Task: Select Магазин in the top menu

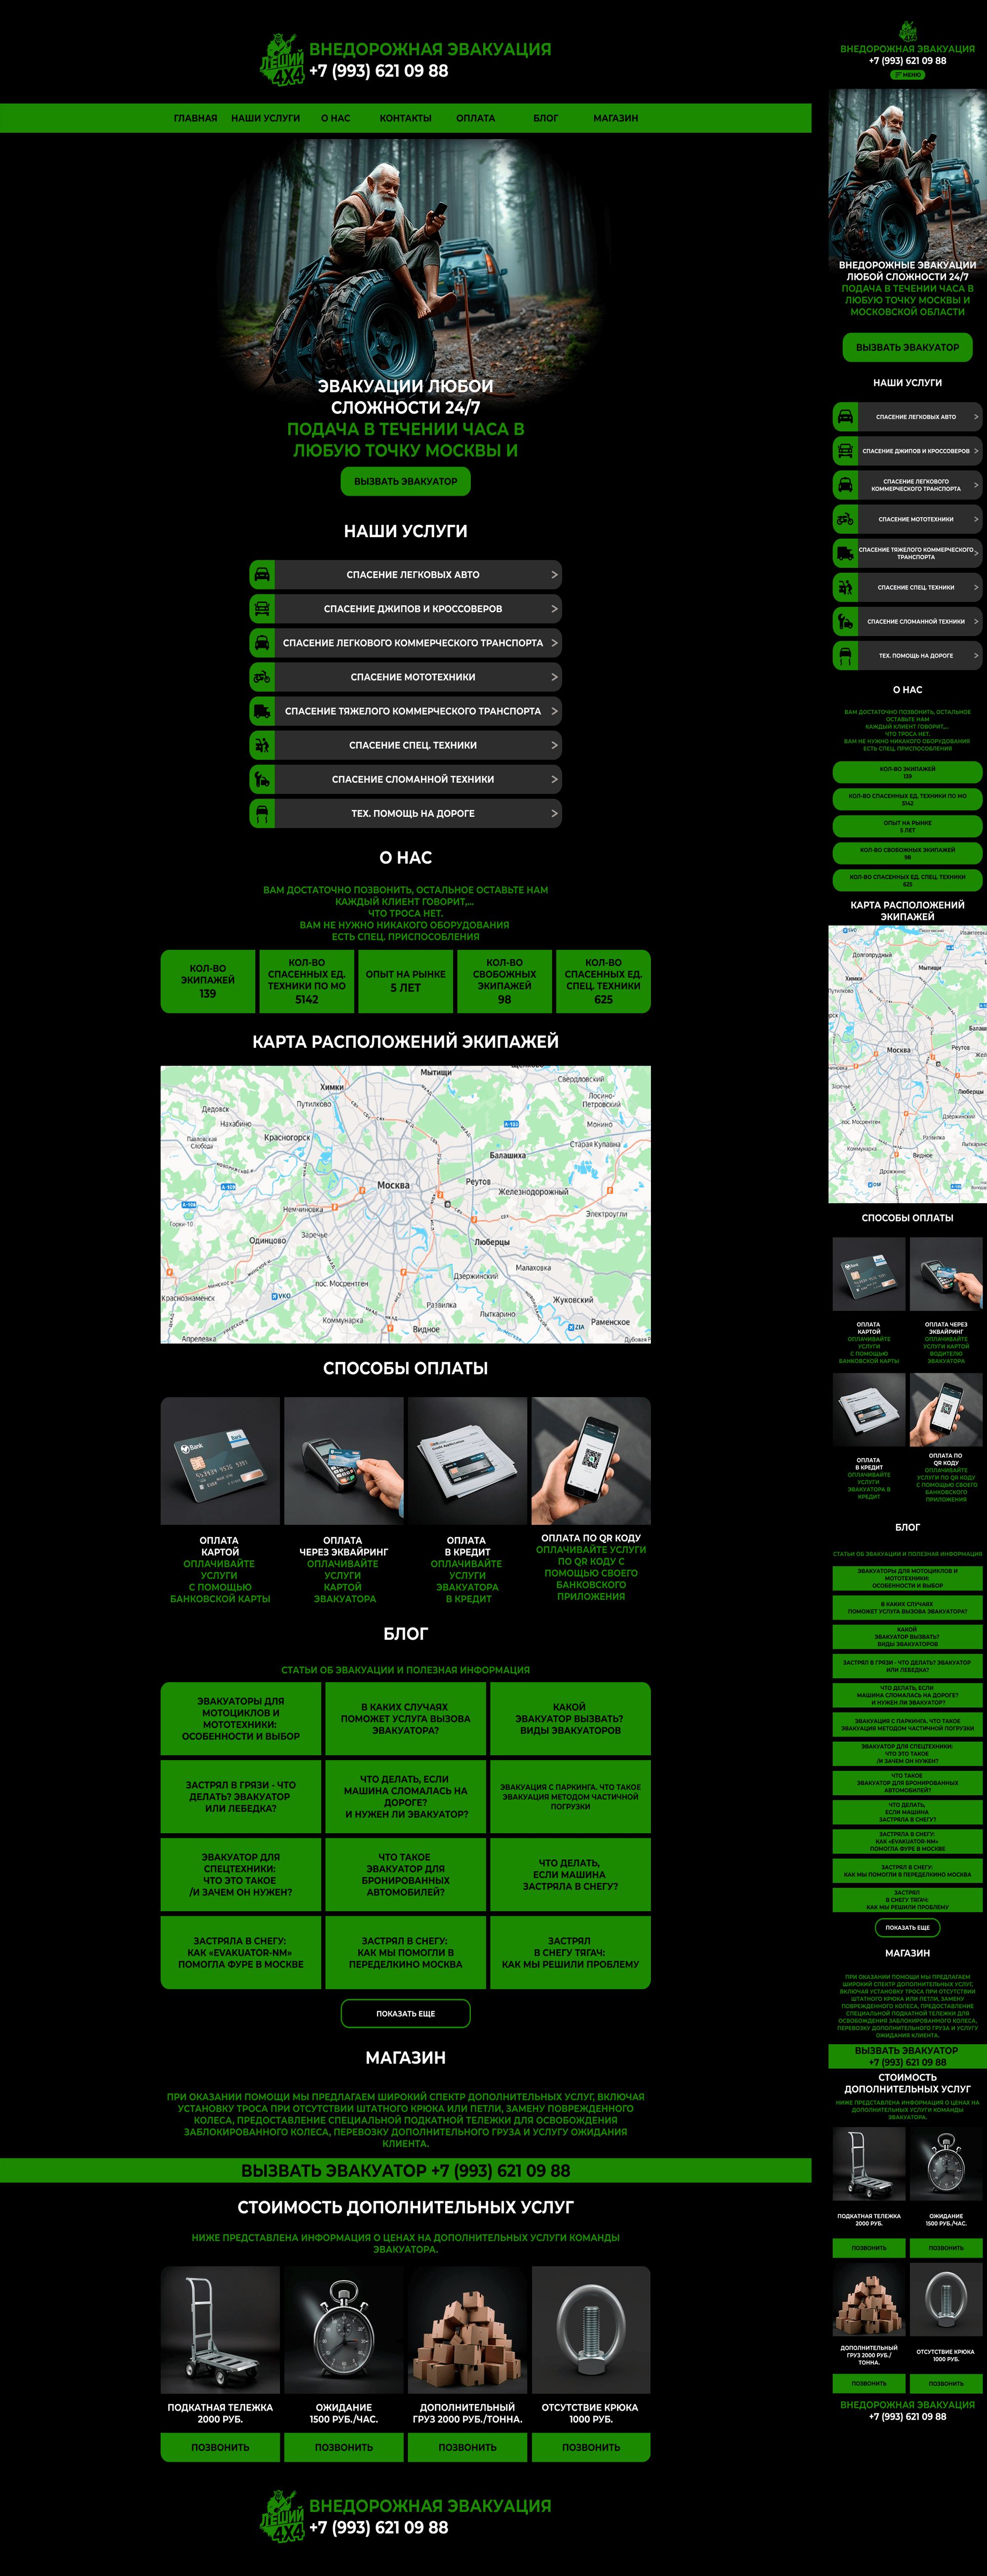Action: coord(615,118)
